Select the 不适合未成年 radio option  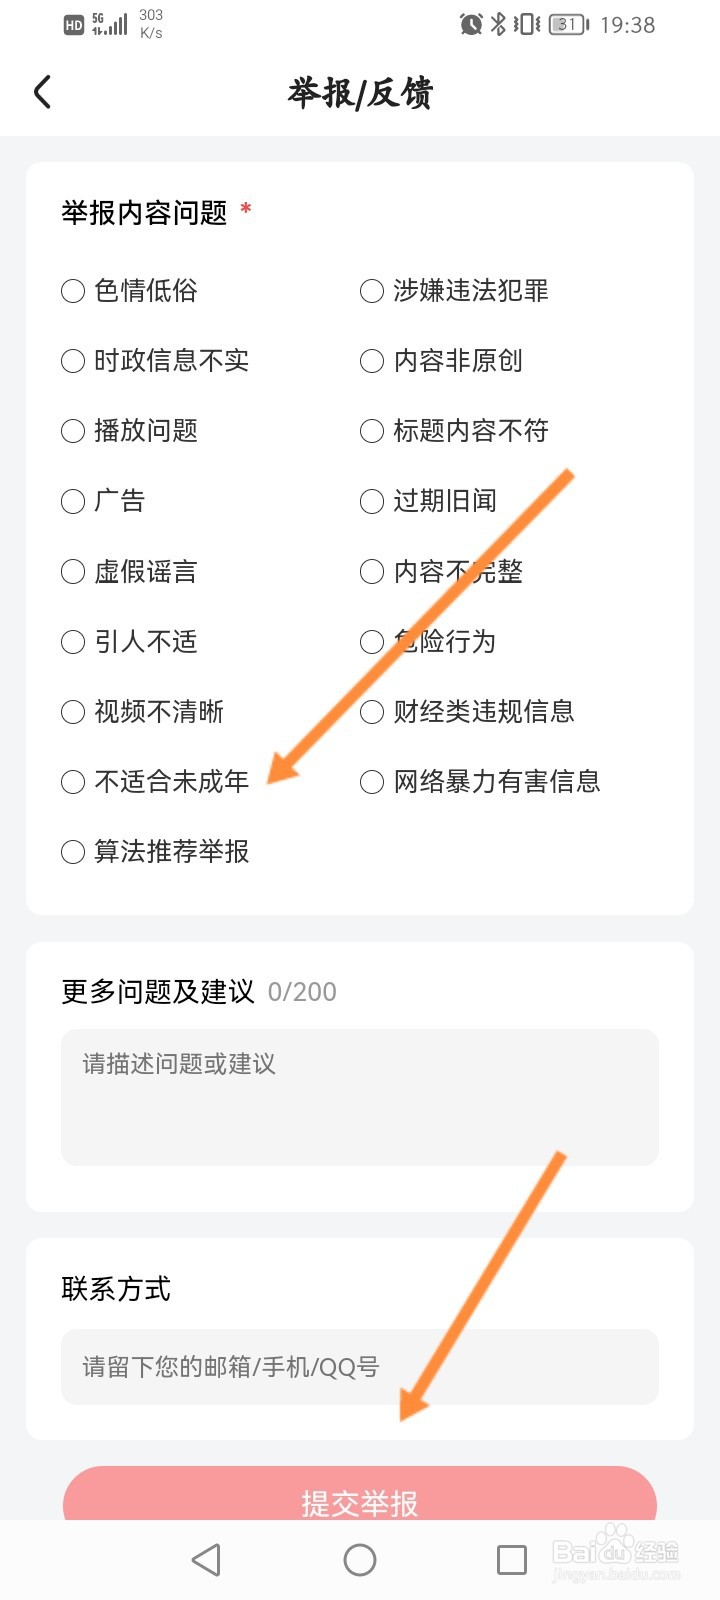155,782
